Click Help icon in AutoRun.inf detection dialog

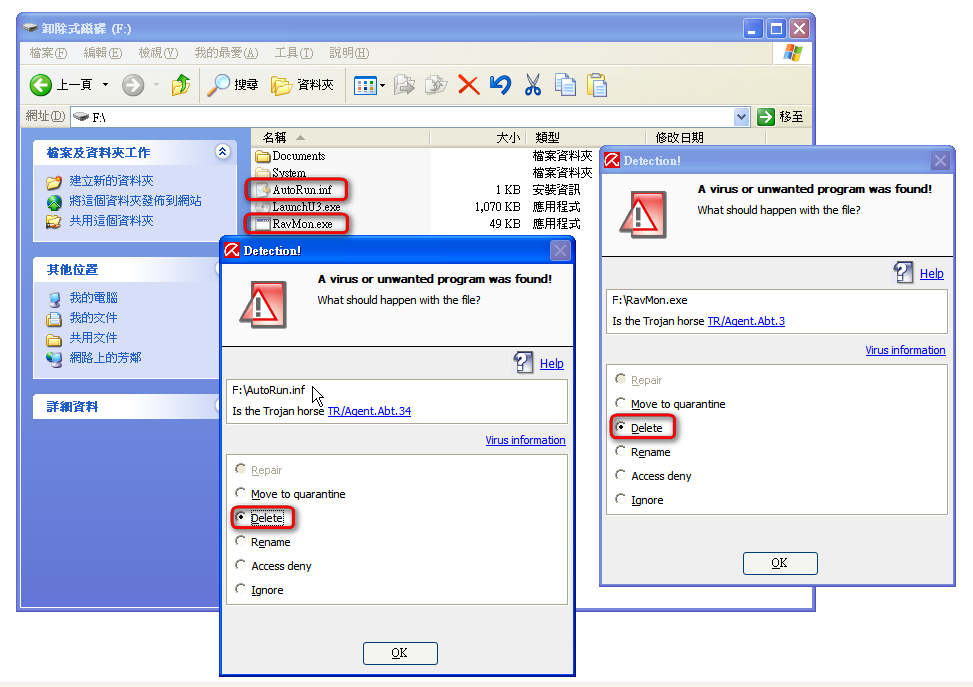(523, 362)
